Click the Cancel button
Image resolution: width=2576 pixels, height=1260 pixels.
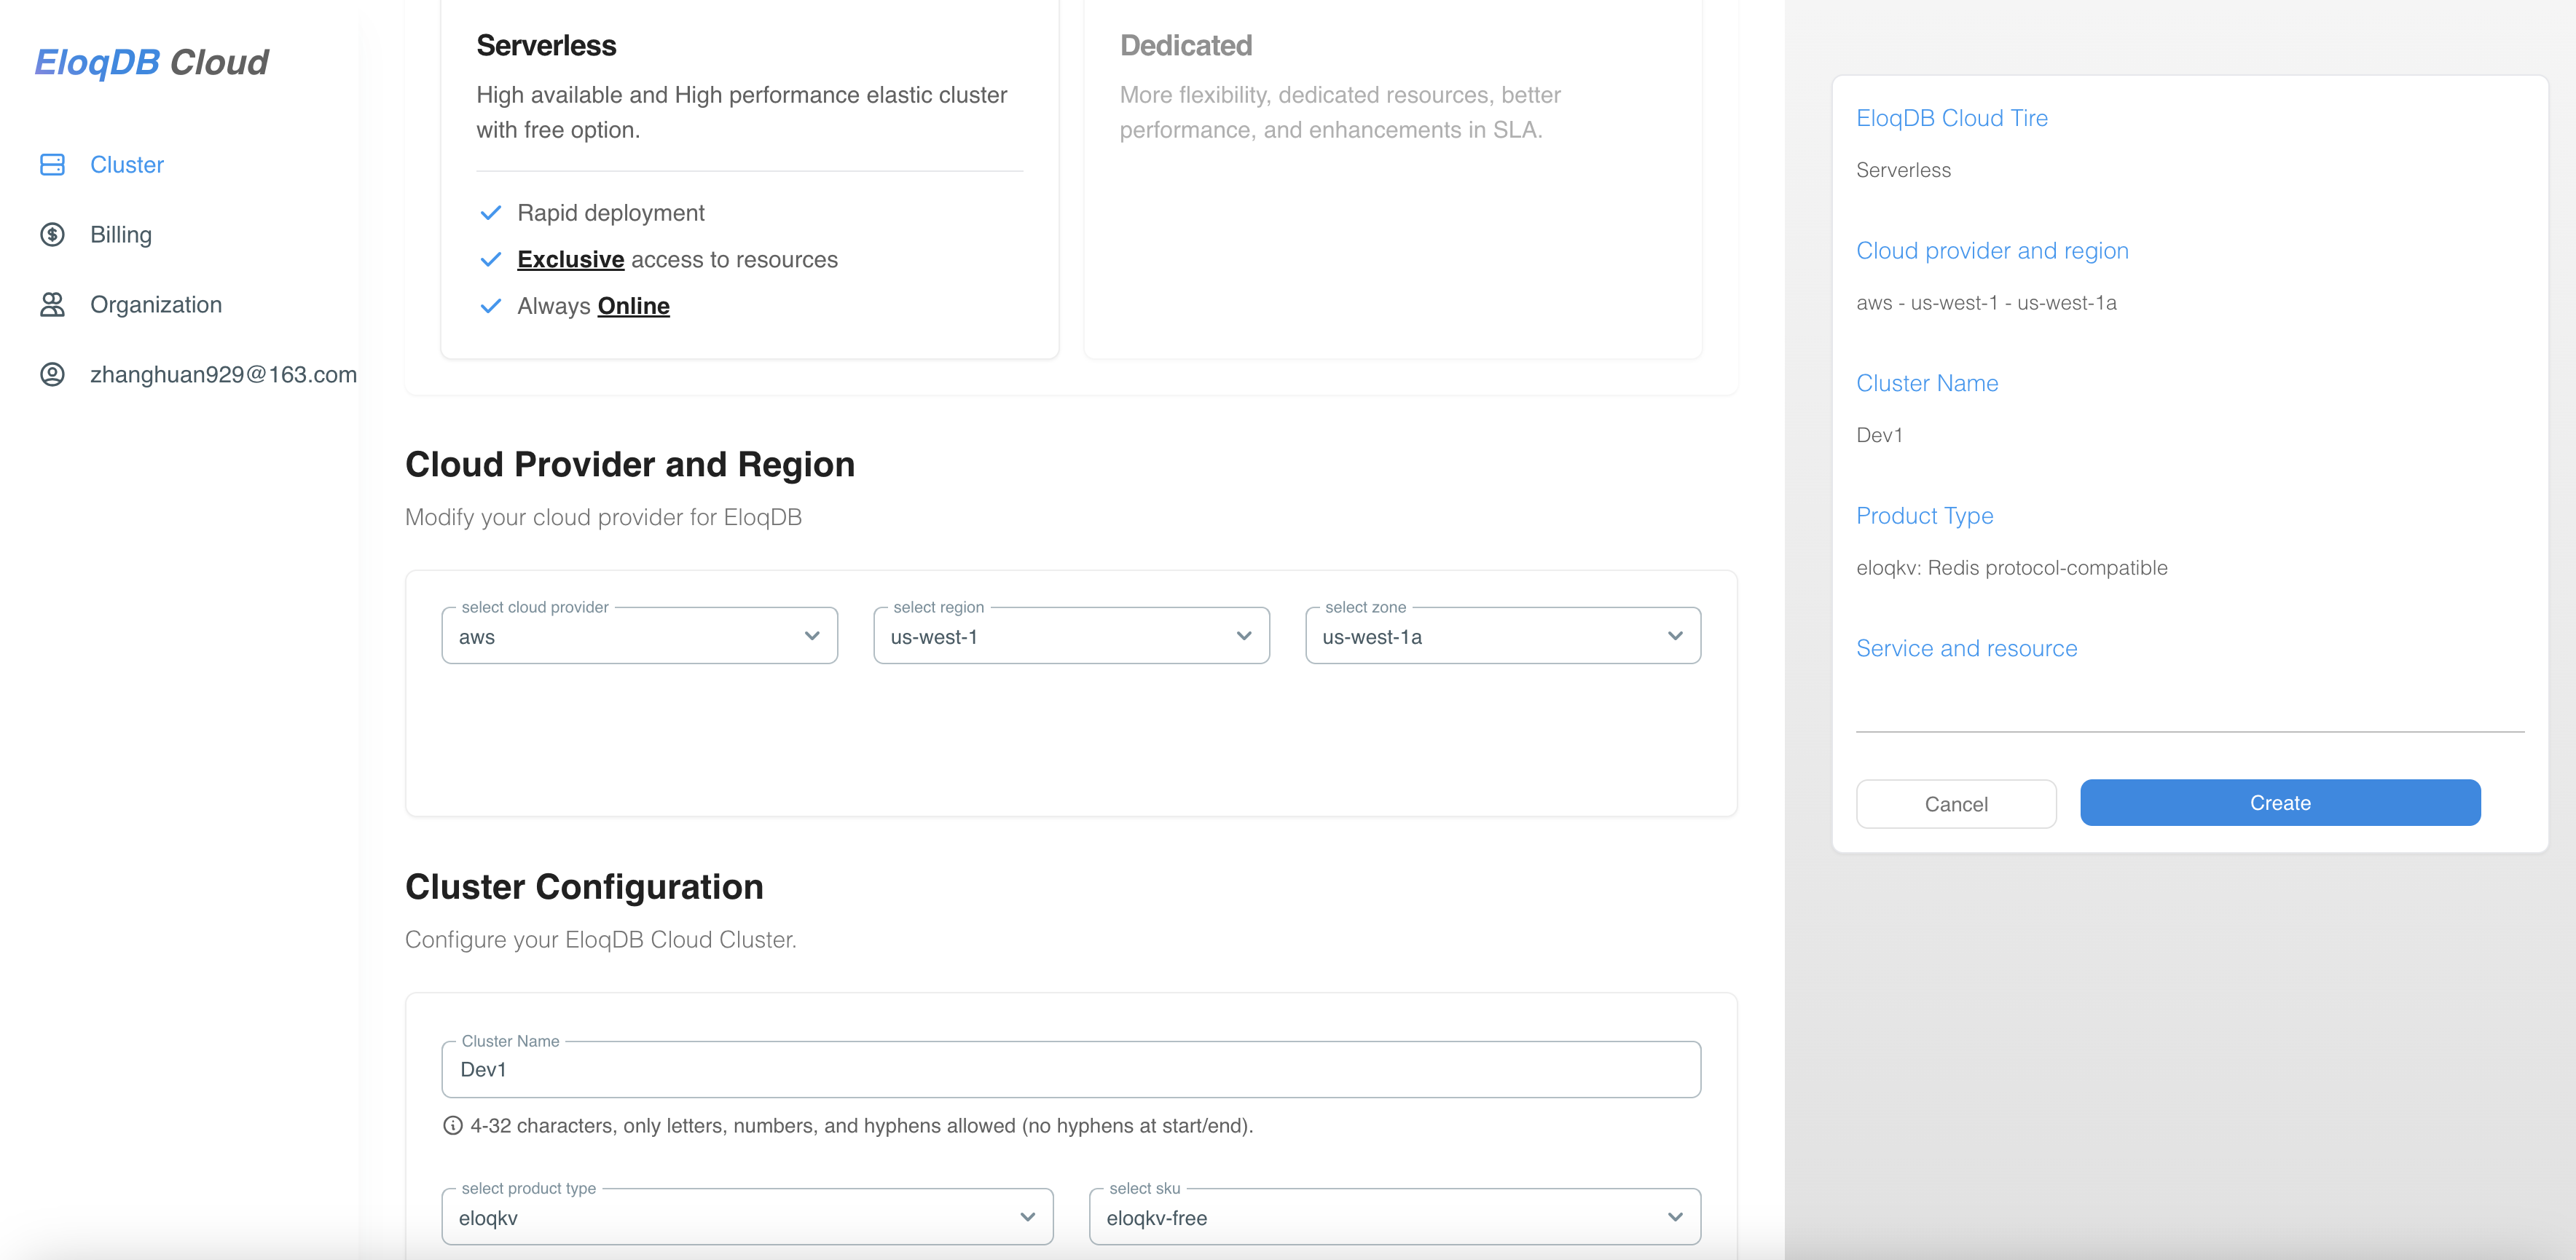[x=1956, y=803]
